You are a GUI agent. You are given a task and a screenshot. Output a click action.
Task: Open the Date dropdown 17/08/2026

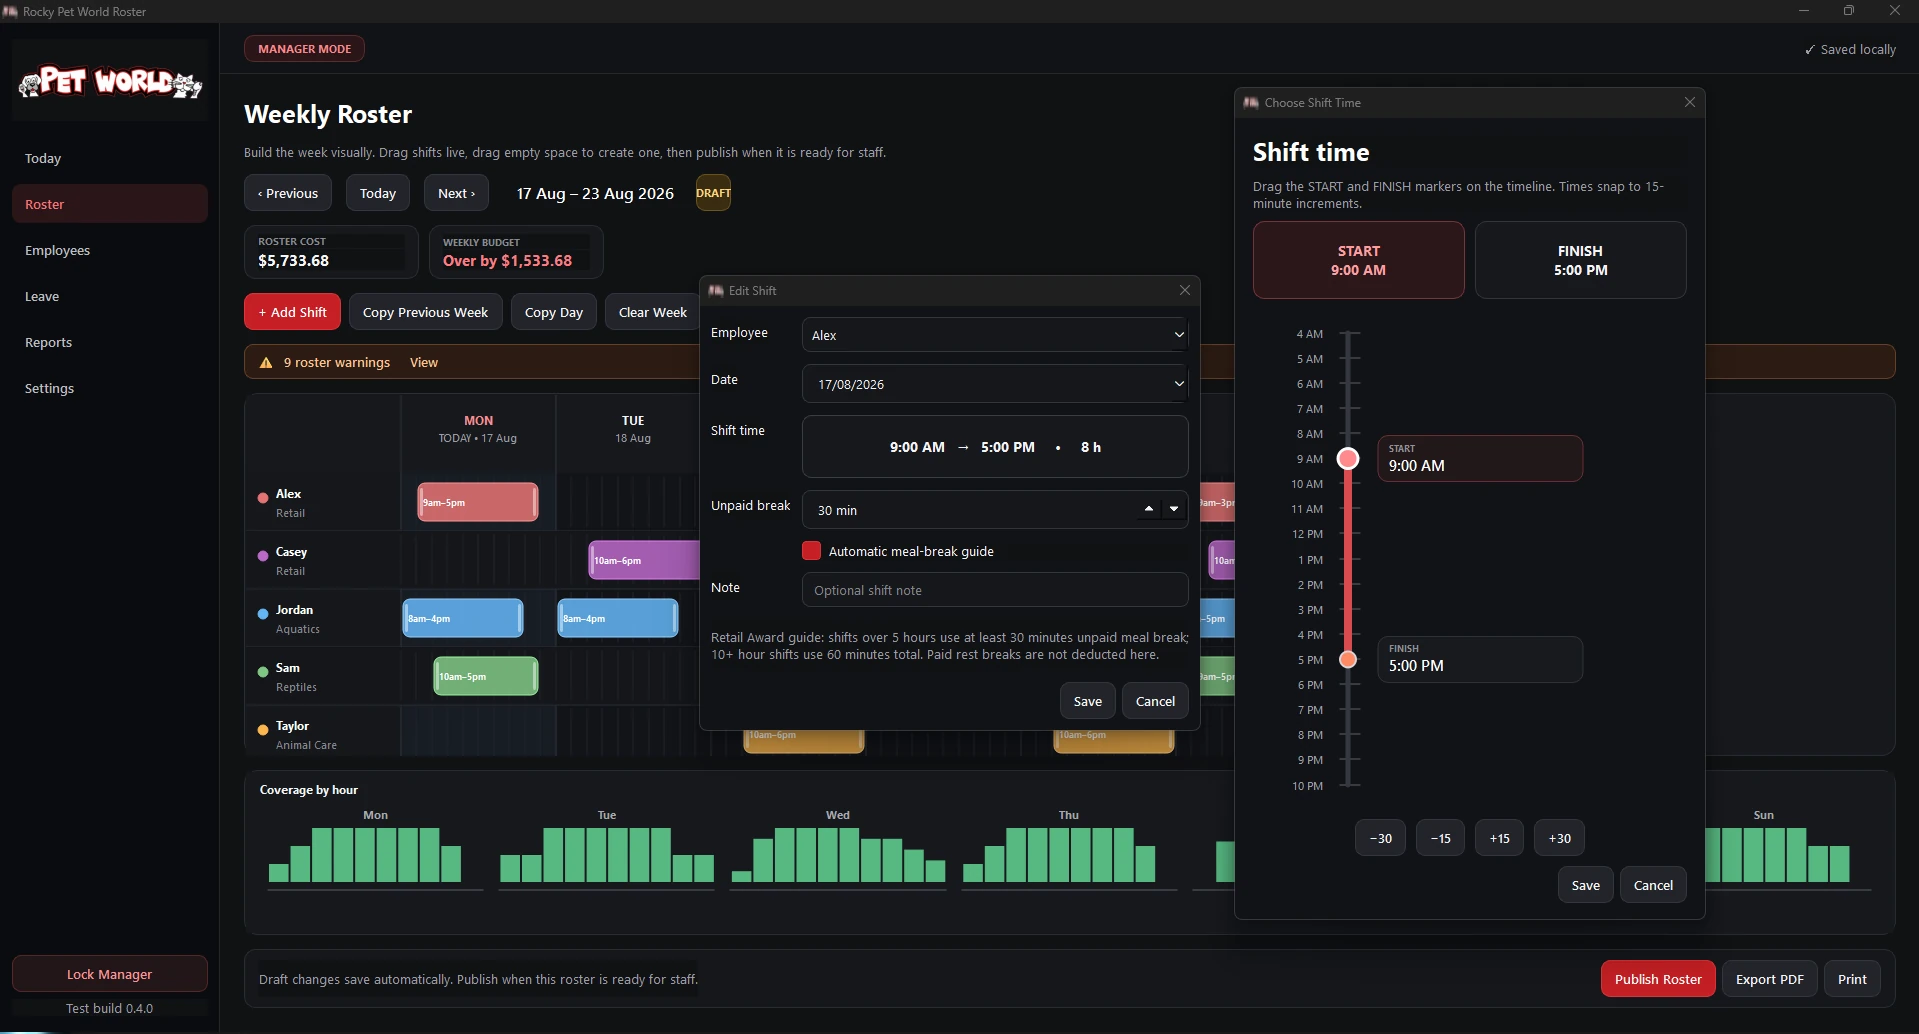click(995, 384)
